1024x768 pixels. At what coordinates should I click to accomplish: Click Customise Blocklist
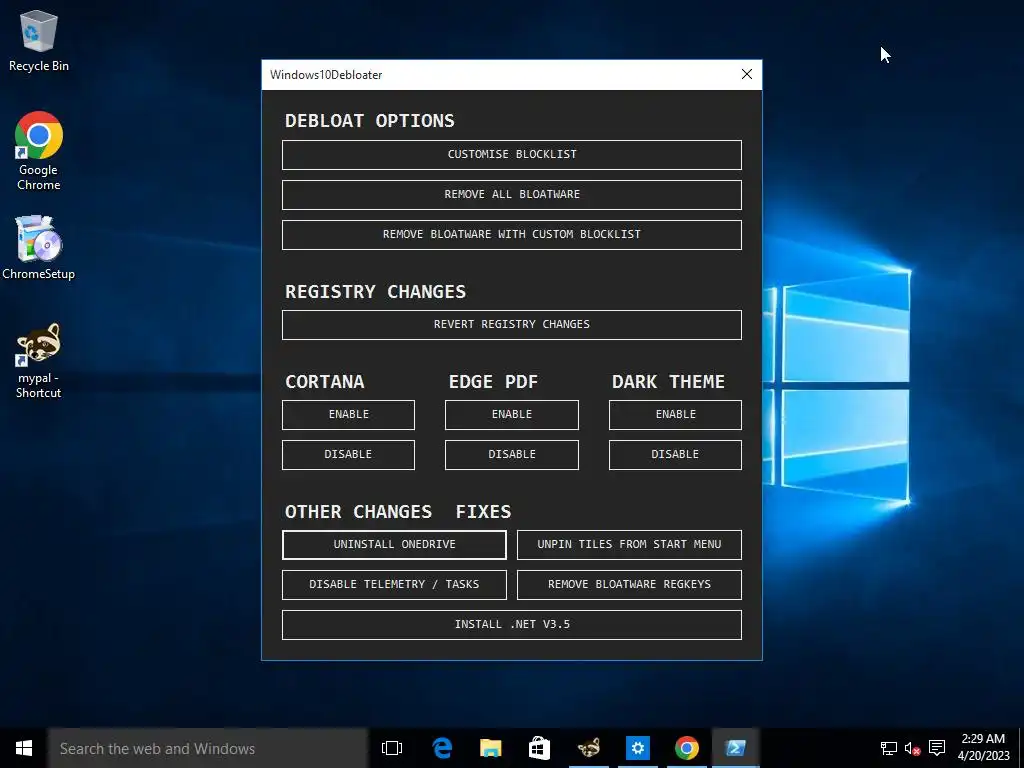coord(512,155)
